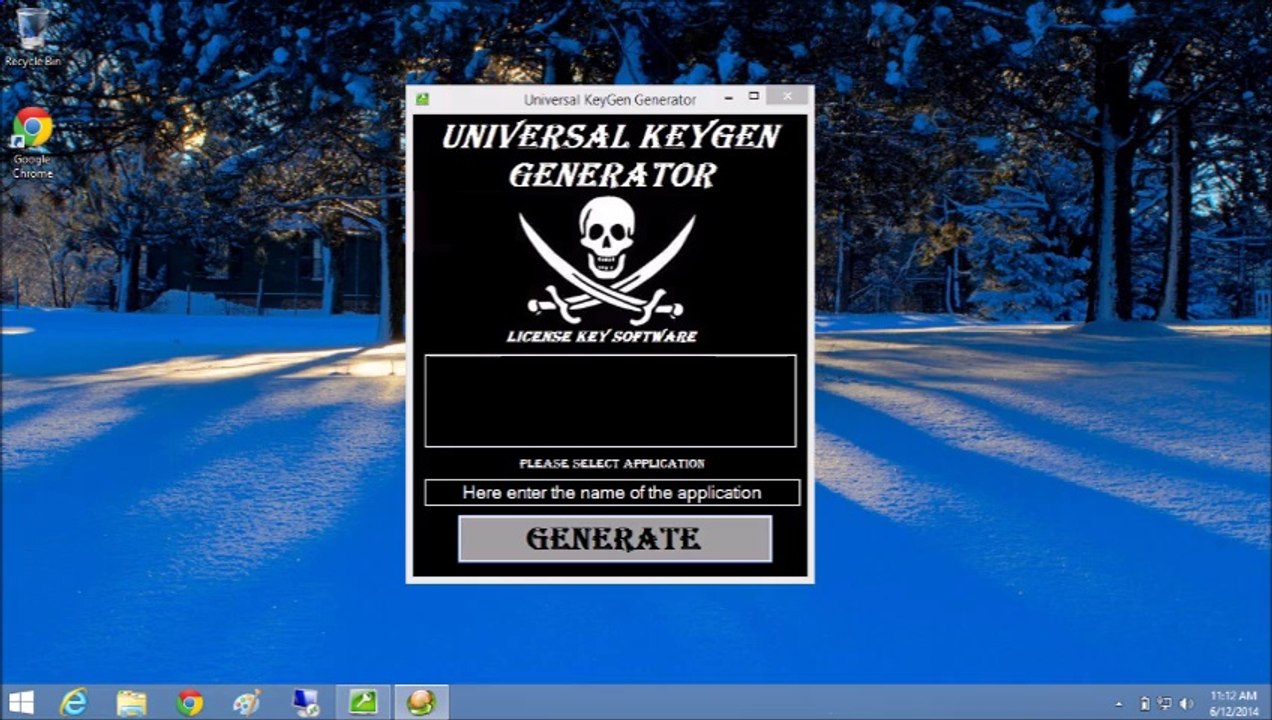Open the Windows Start button
The height and width of the screenshot is (720, 1272).
(x=21, y=703)
